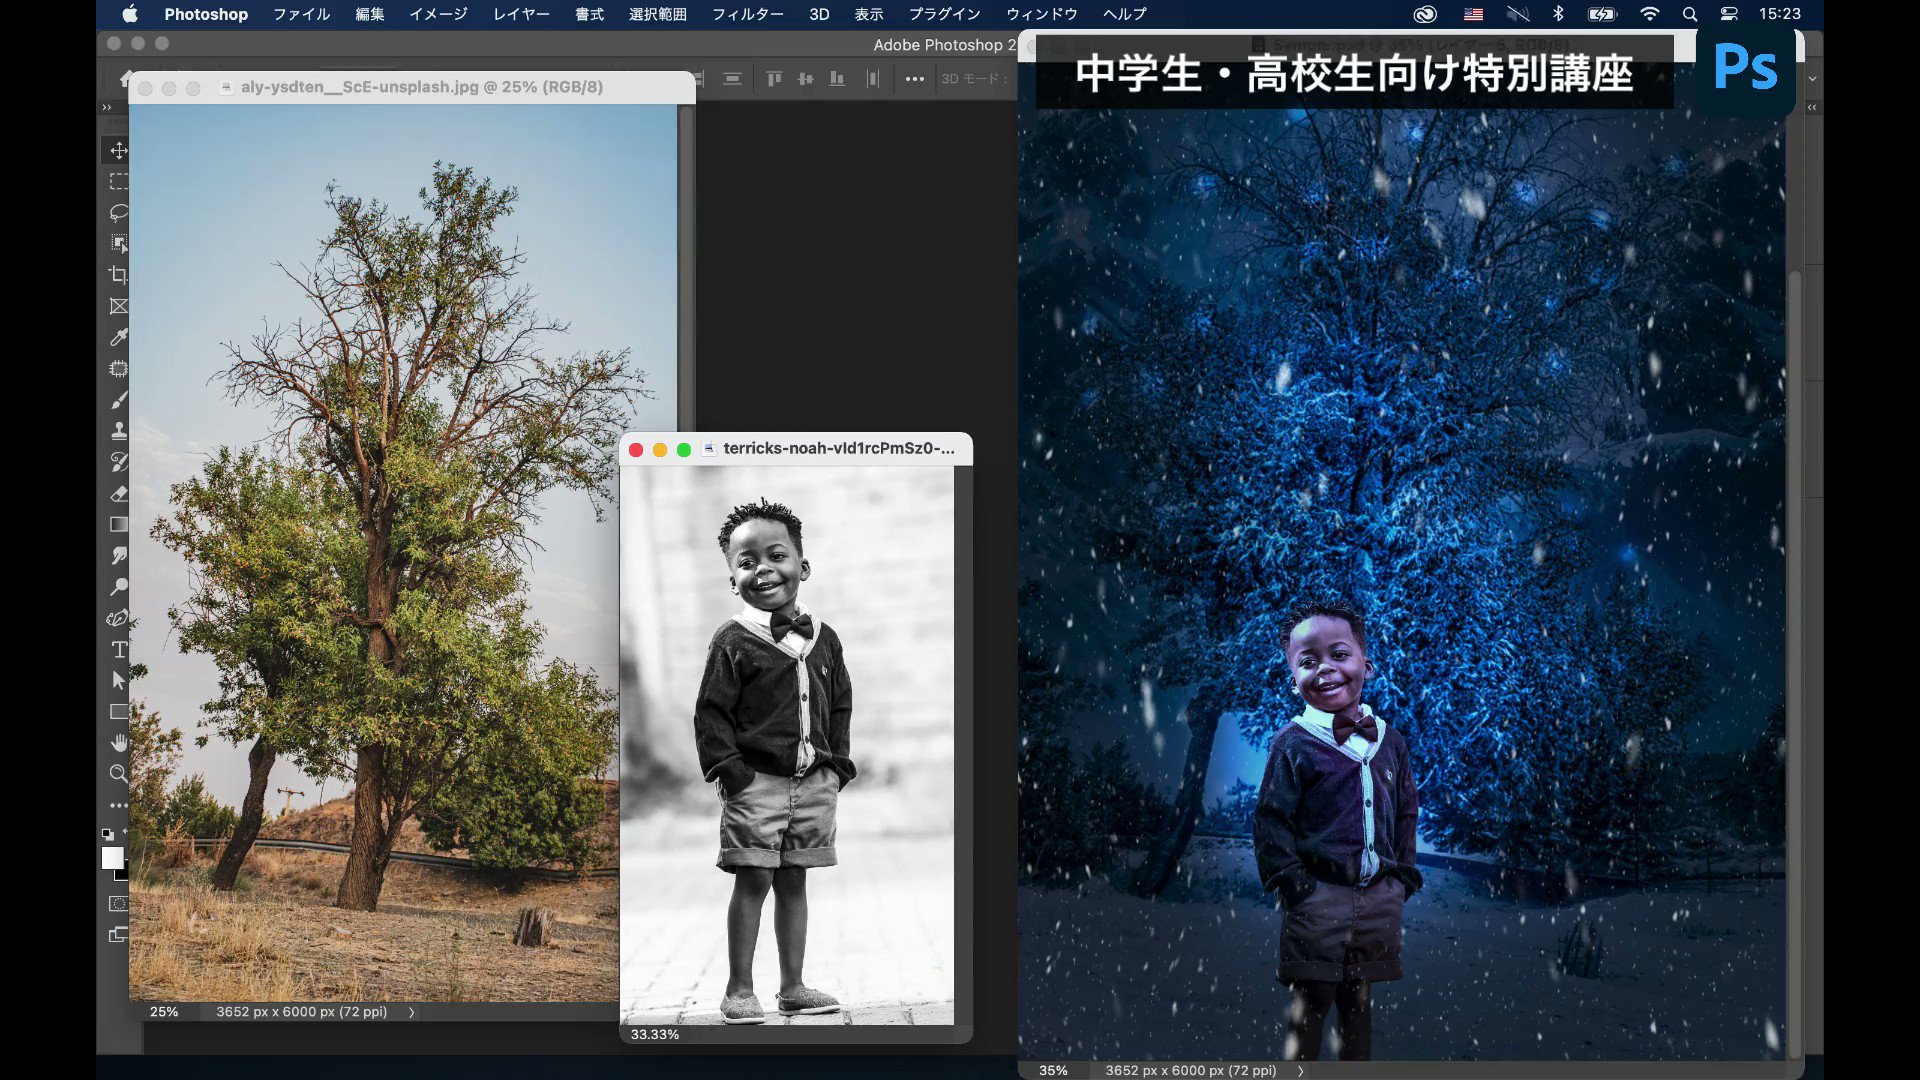Select the Dodge tool

click(x=118, y=587)
